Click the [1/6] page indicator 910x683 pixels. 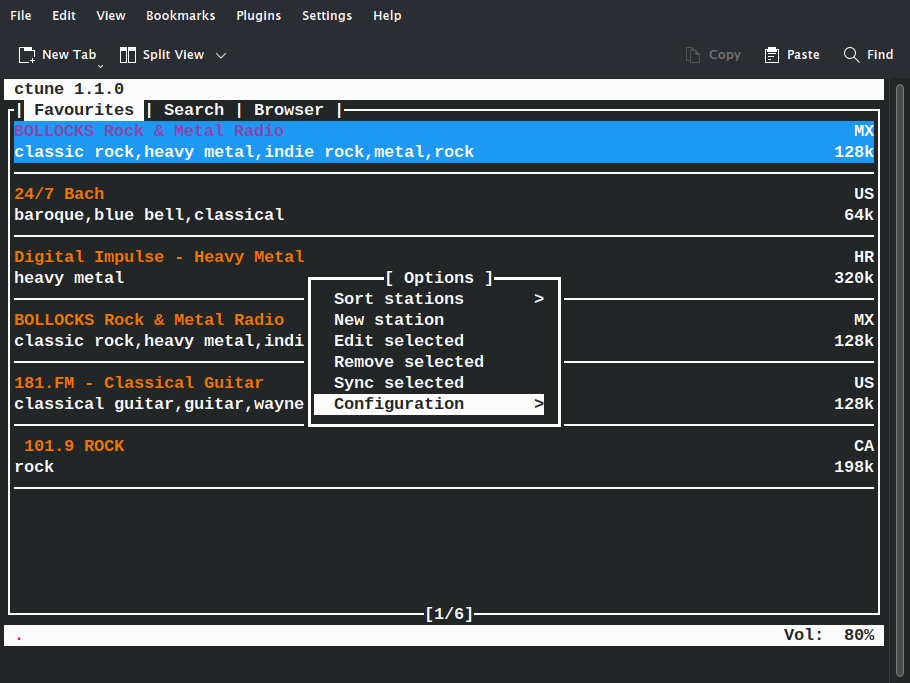click(449, 614)
